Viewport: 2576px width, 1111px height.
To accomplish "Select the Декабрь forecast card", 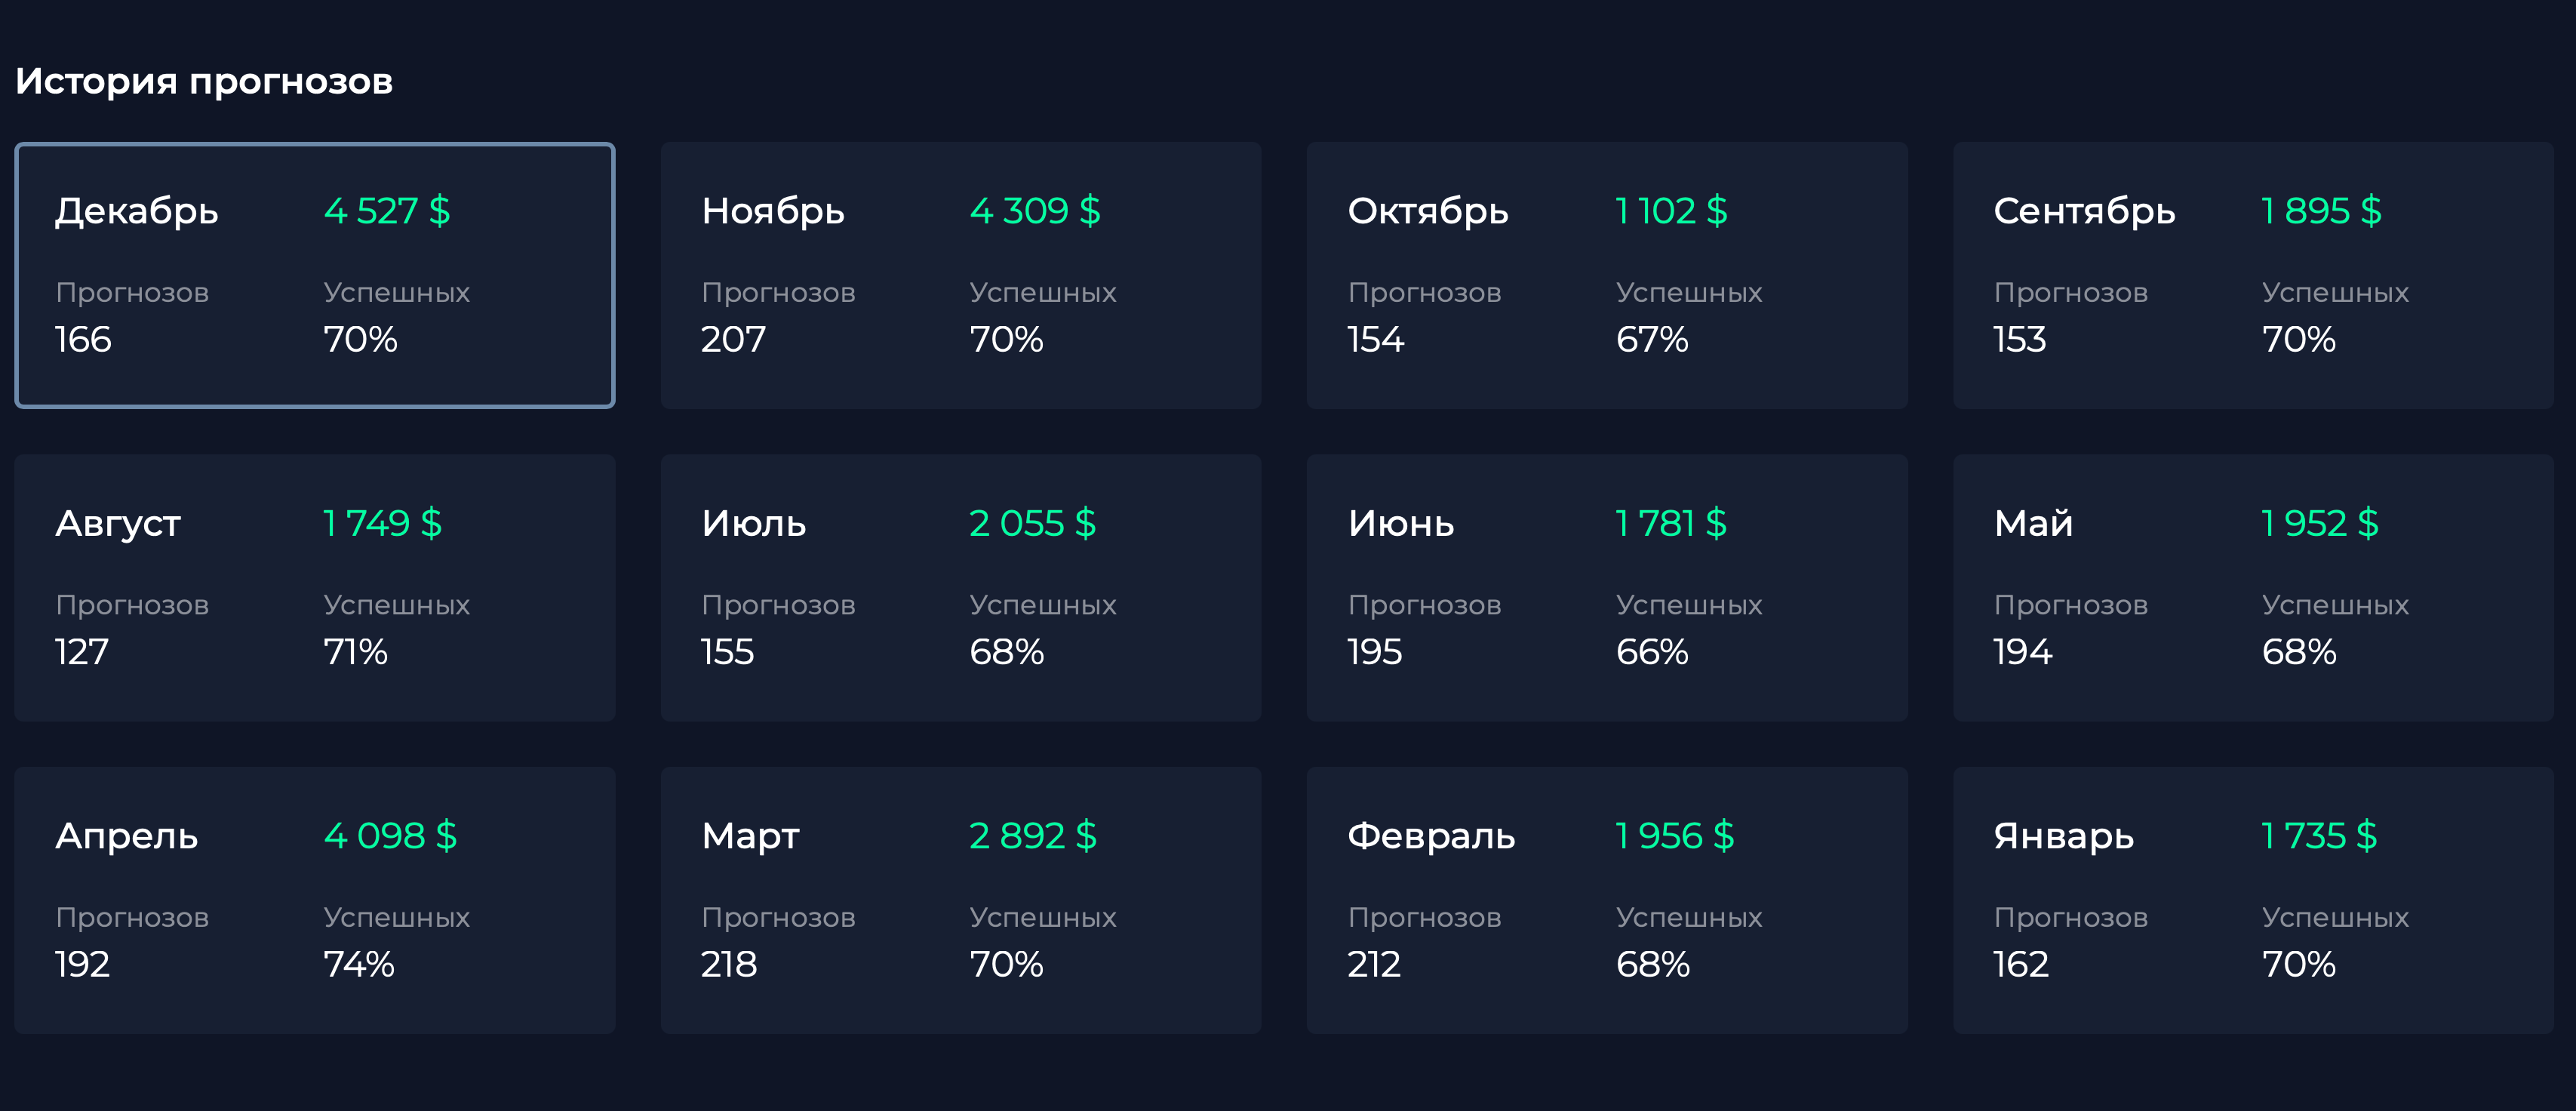I will 314,275.
